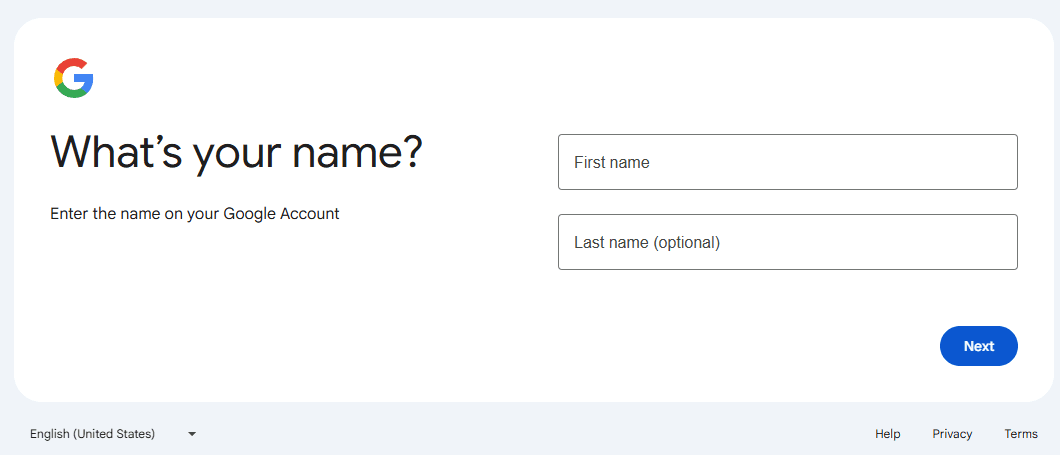Click the Google G logo
The width and height of the screenshot is (1060, 455).
pos(73,78)
